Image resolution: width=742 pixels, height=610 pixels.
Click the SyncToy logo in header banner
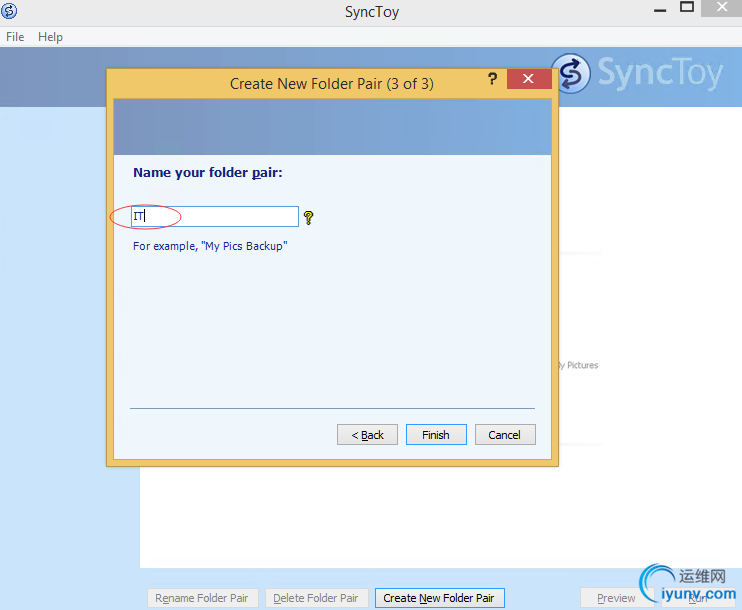coord(638,73)
